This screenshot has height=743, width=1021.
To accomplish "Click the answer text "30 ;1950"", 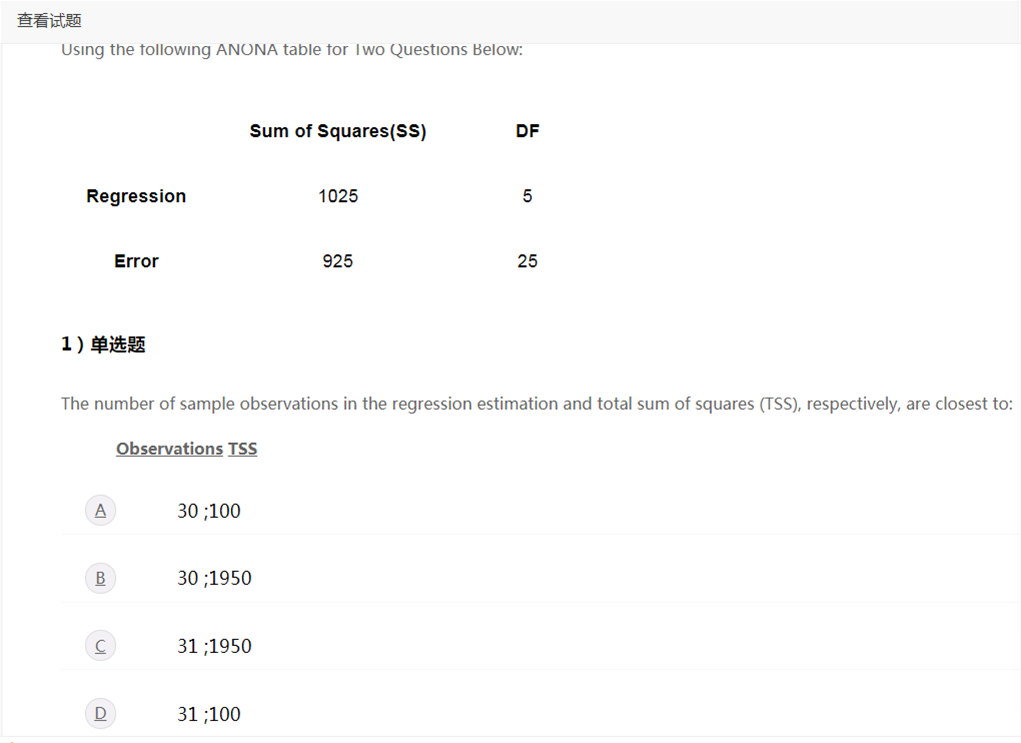I will tap(214, 578).
